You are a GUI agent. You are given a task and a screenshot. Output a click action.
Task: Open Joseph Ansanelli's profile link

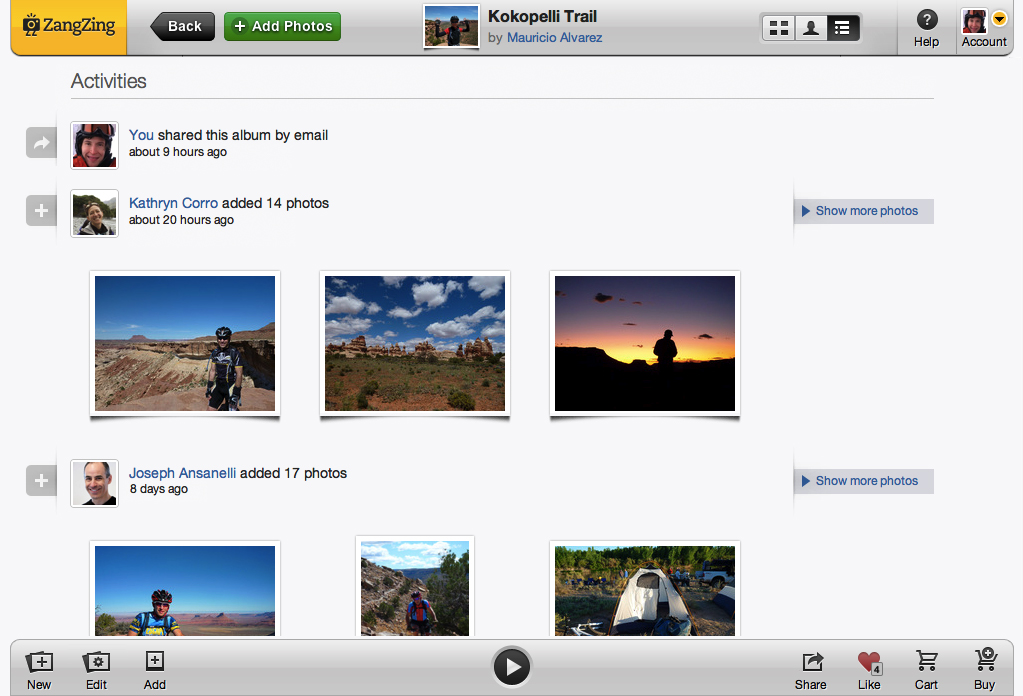(182, 473)
